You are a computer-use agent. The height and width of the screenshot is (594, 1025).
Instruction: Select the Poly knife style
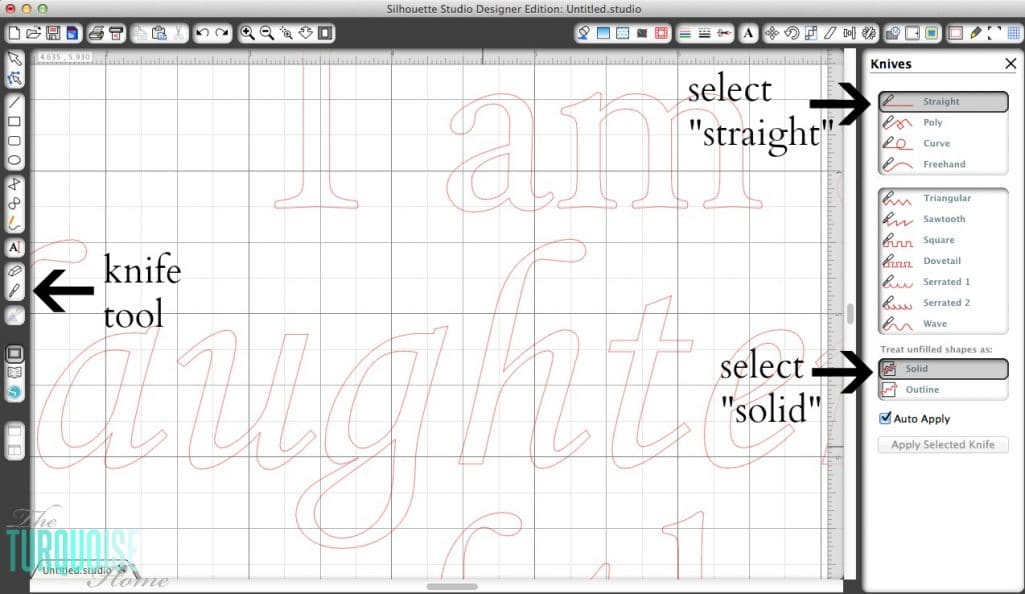943,122
